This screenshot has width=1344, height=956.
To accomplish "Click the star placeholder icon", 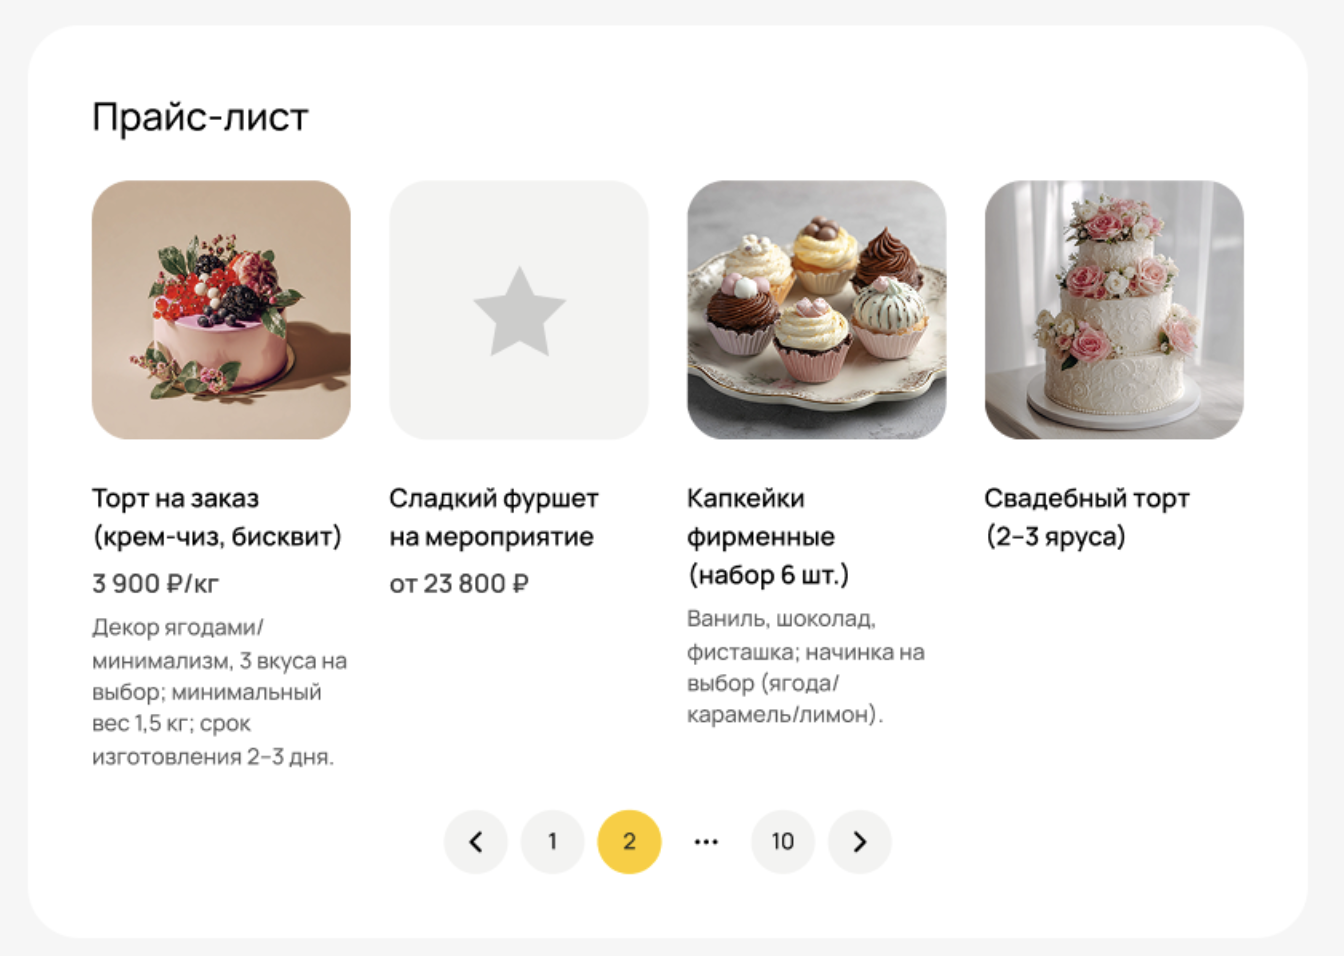I will [519, 312].
